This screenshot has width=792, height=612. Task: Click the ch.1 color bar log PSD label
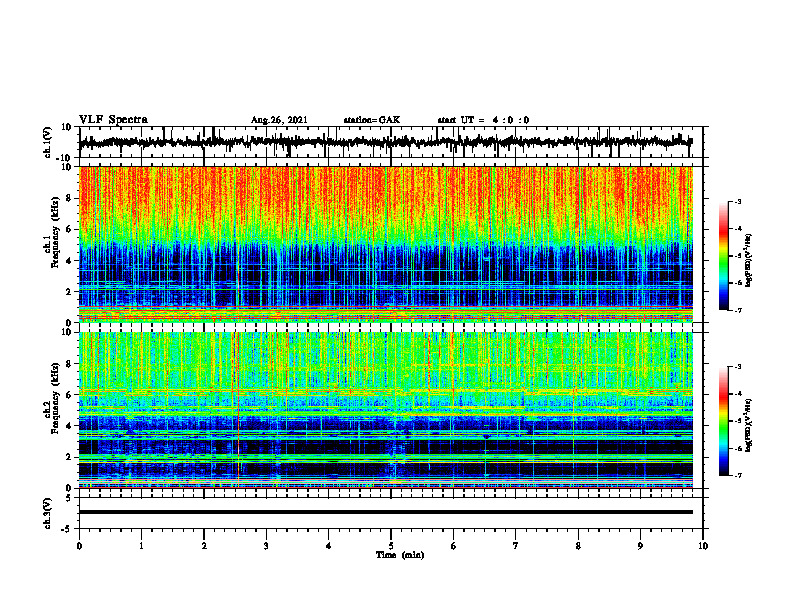(749, 260)
